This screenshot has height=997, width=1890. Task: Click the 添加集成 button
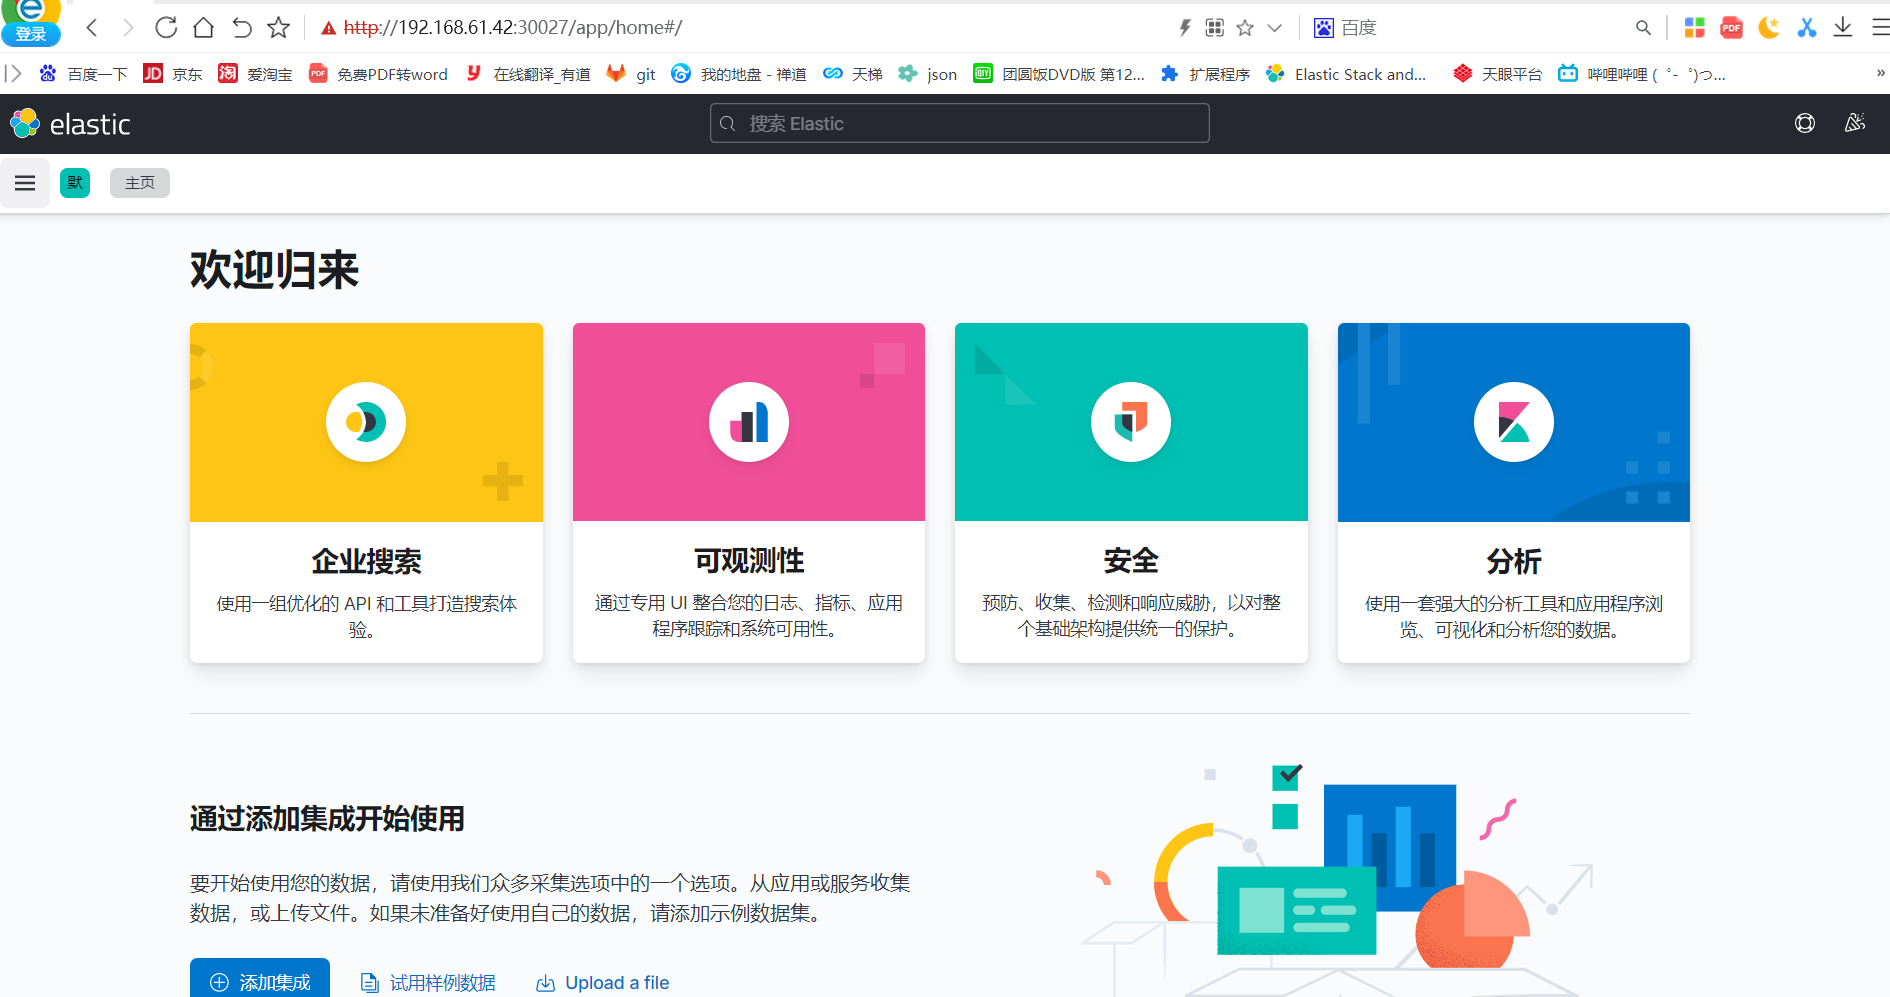click(x=260, y=982)
